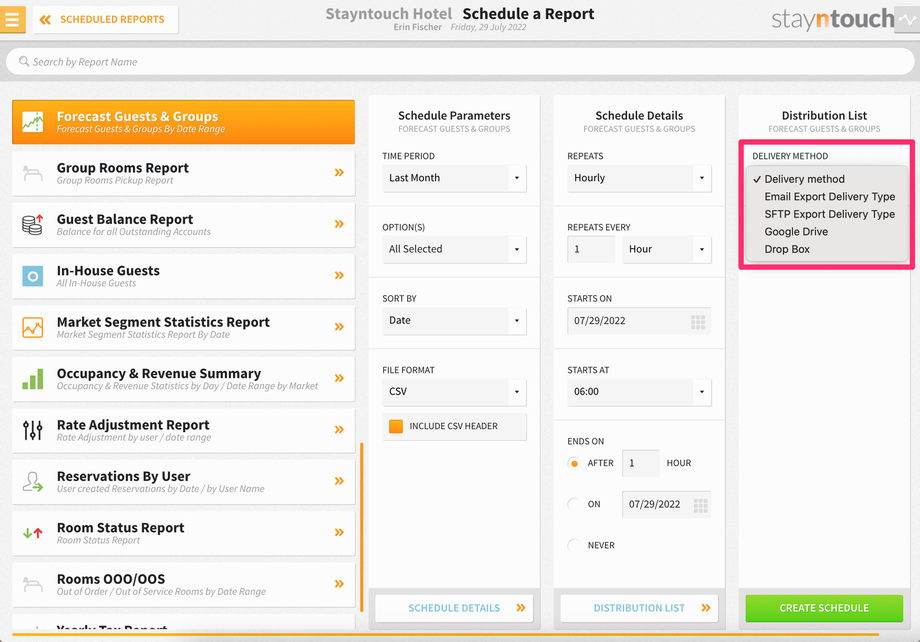Click the After hour count field
This screenshot has height=642, width=920.
[x=641, y=464]
